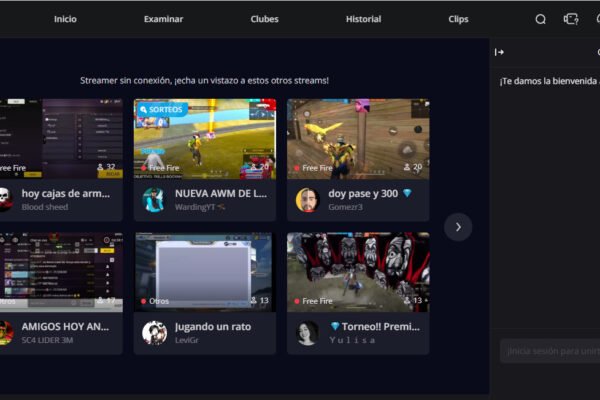
Task: Open Examinar tab
Action: [x=163, y=19]
